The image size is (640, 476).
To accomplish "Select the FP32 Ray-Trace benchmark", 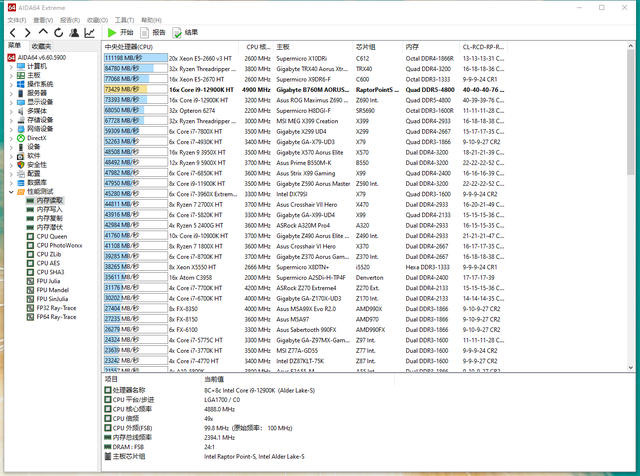I will tap(56, 308).
